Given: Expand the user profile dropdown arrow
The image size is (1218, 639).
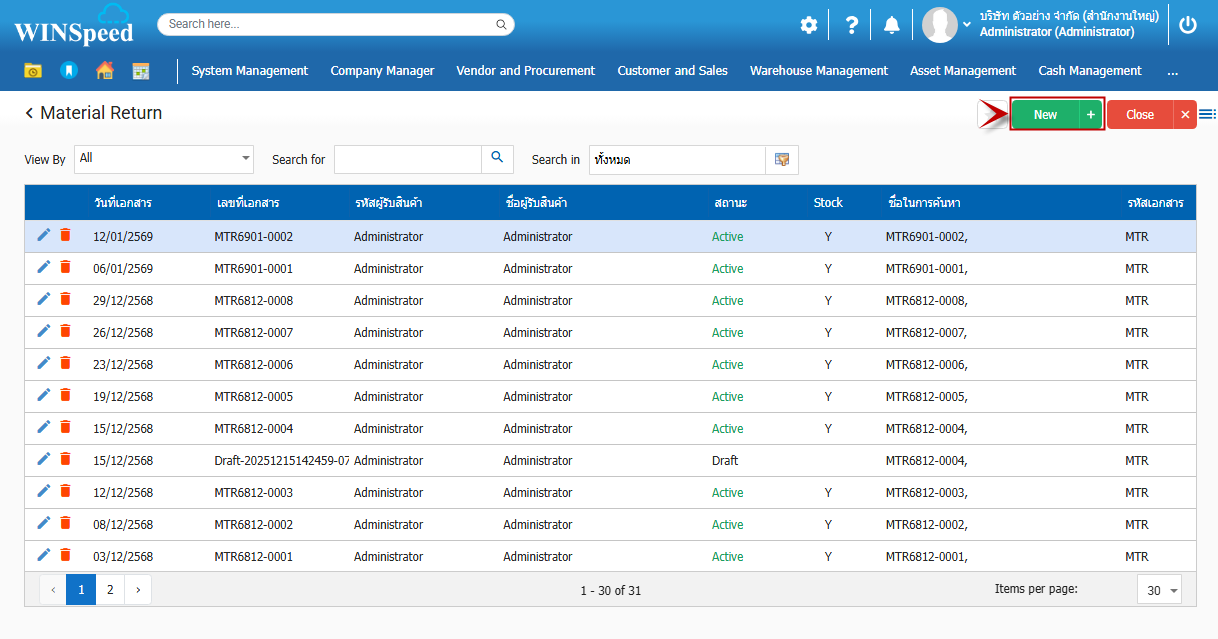Looking at the screenshot, I should point(967,25).
